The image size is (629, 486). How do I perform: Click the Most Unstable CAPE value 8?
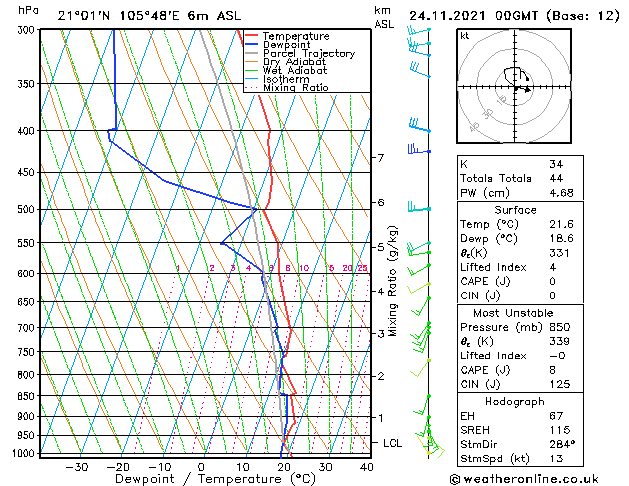[553, 370]
